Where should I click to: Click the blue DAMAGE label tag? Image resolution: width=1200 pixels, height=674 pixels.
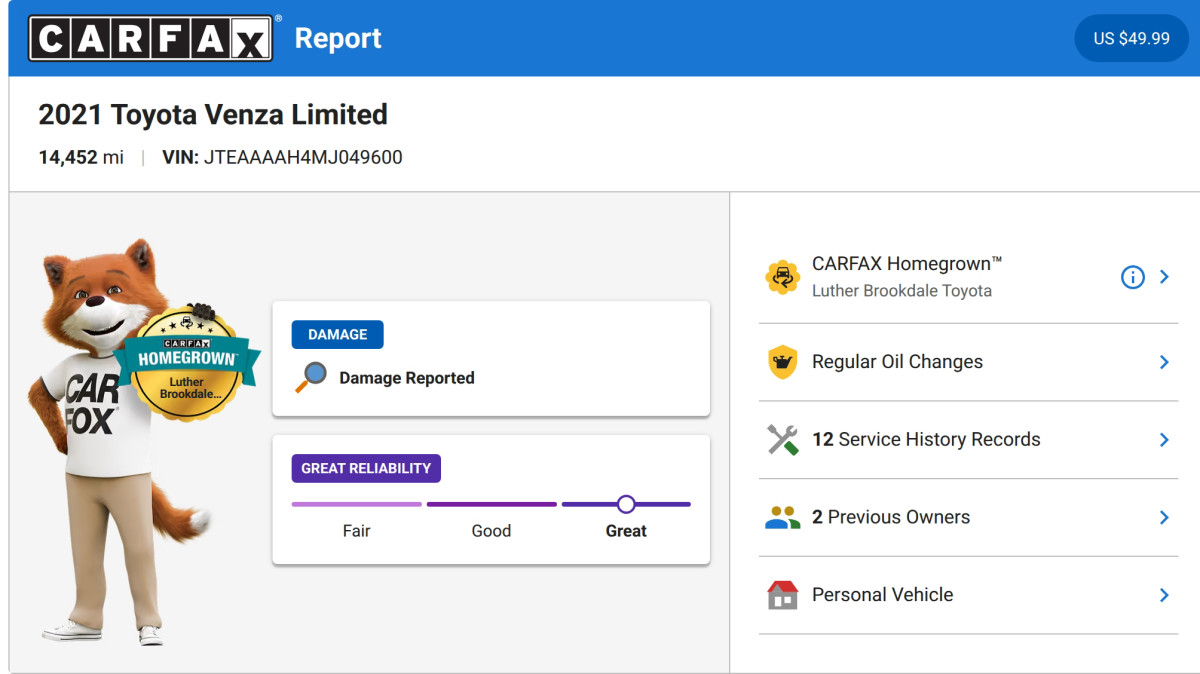[337, 335]
